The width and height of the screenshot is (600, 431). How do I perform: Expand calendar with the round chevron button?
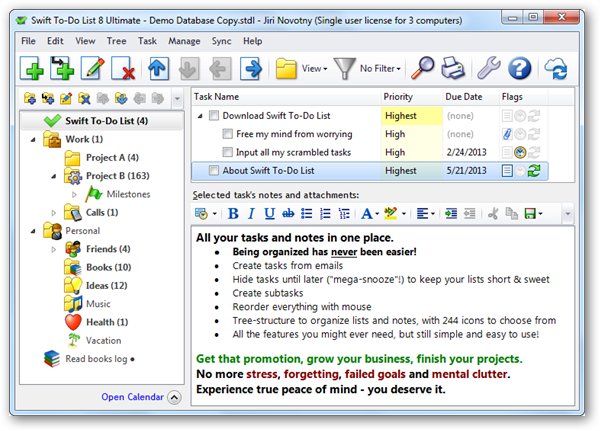click(174, 398)
